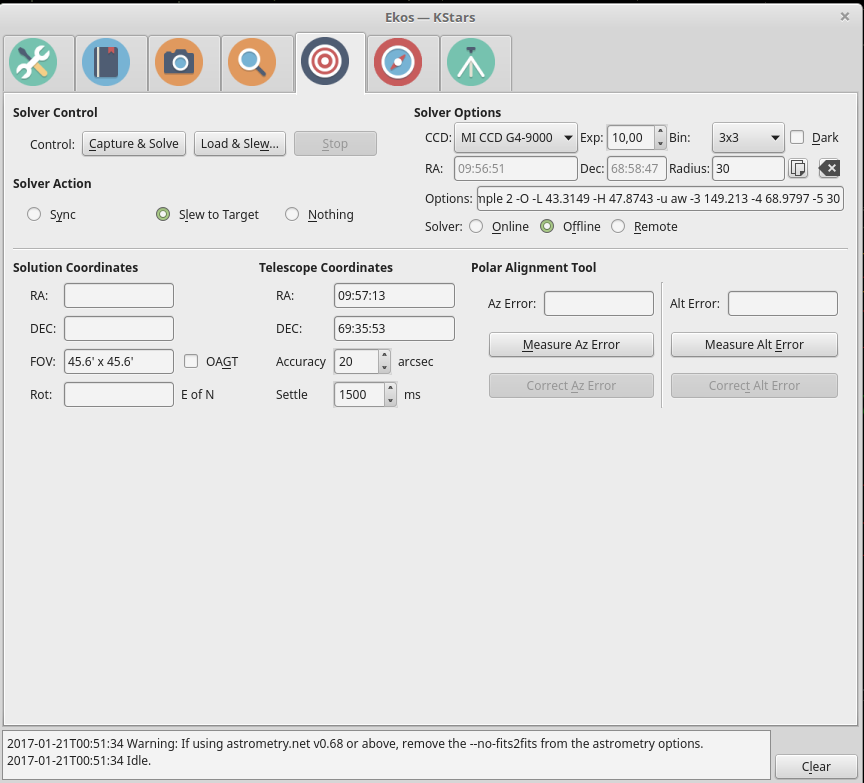
Task: Click the Correct Alt Error button
Action: click(x=754, y=386)
